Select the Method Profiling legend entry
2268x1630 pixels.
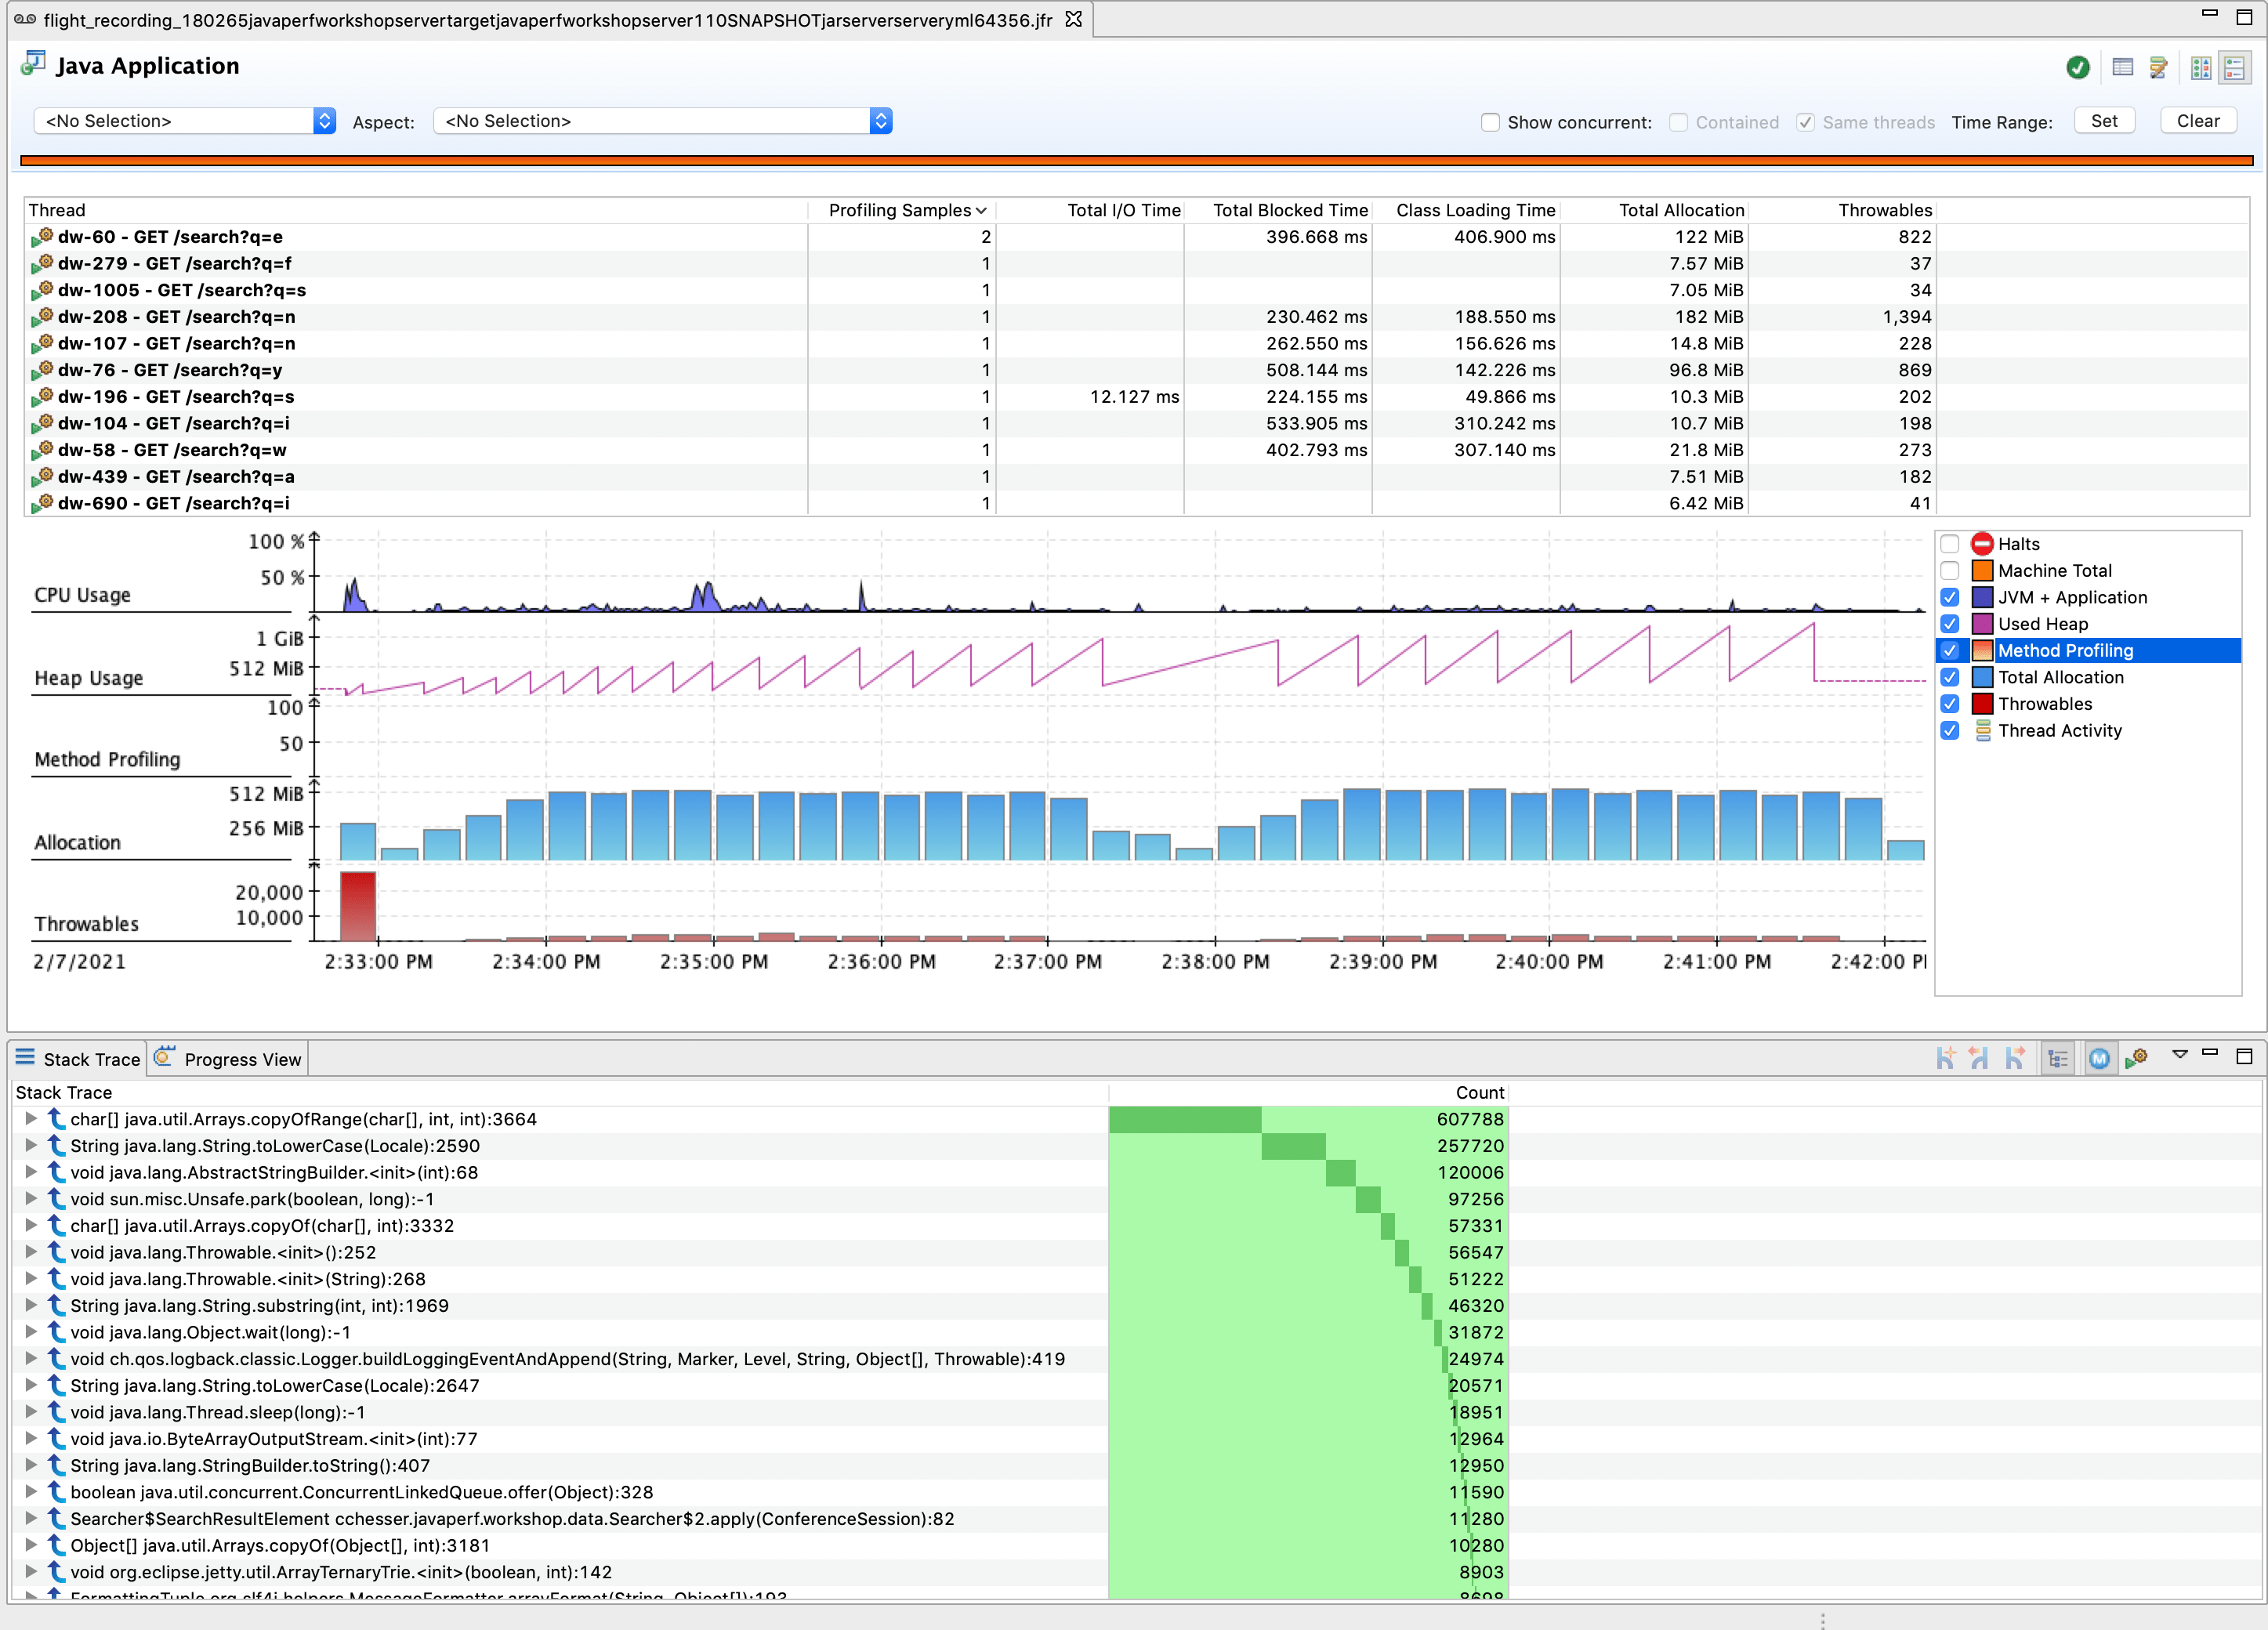2063,650
